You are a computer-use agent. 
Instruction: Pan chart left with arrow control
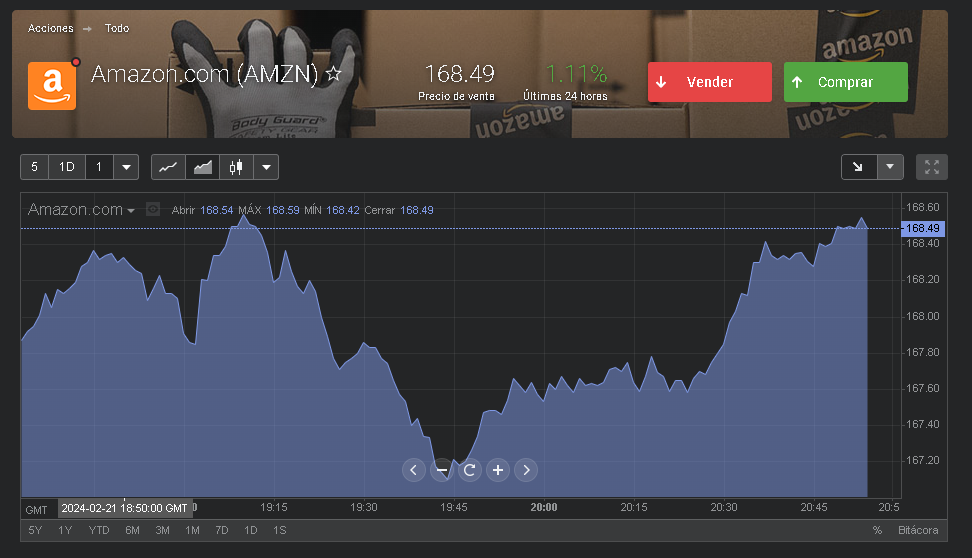pos(413,470)
